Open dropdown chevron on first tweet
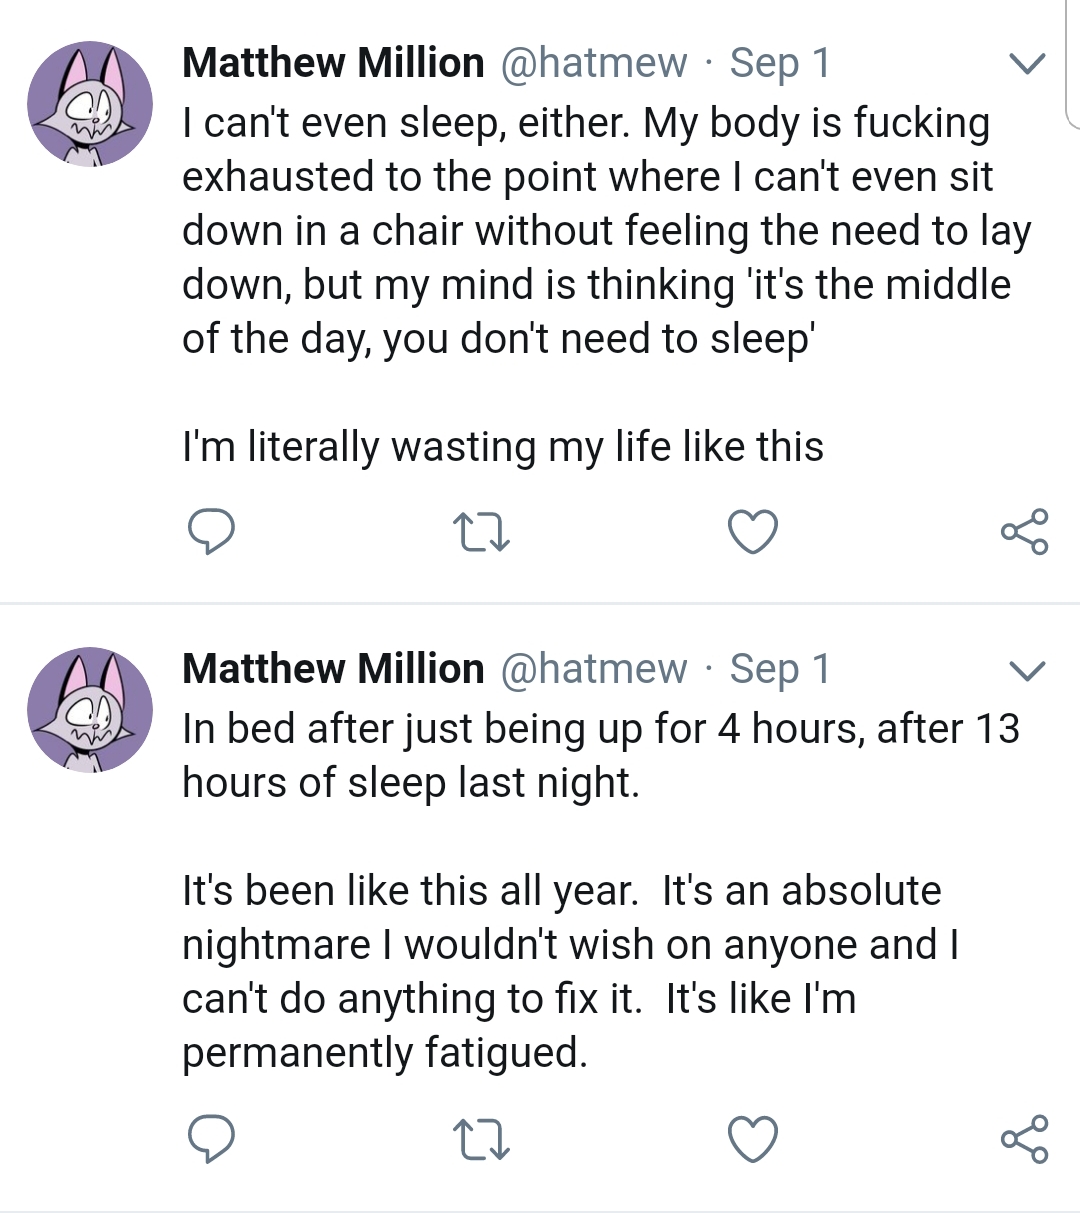Screen dimensions: 1080x1213 point(1026,64)
